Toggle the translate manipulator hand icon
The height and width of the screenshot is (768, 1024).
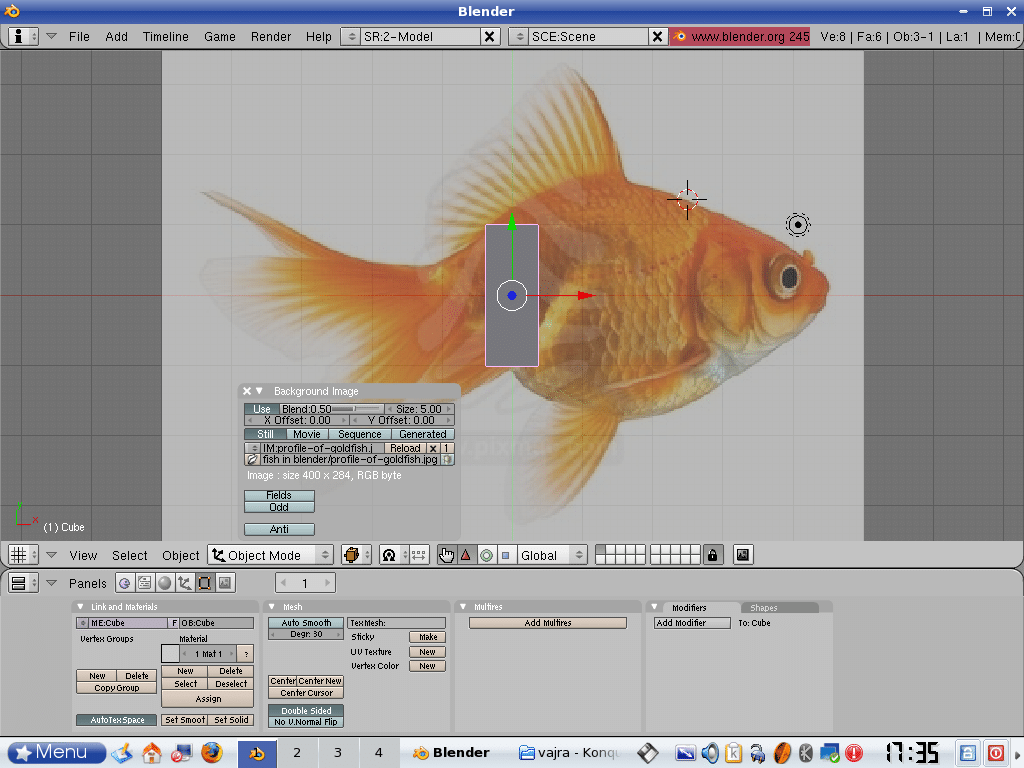(446, 554)
